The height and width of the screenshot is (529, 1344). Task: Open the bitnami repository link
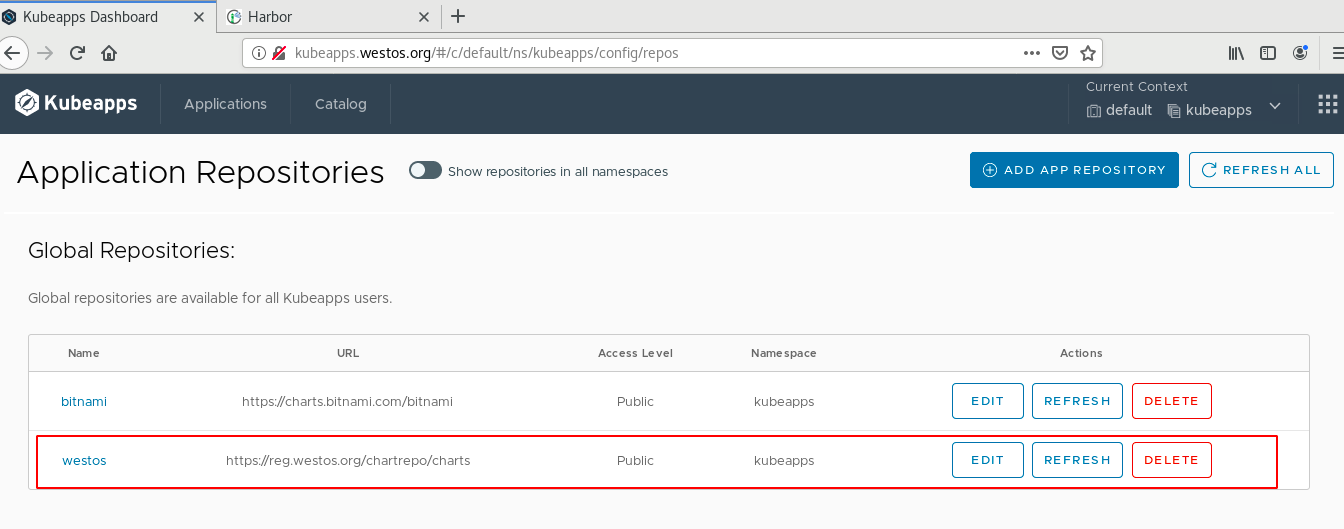84,401
